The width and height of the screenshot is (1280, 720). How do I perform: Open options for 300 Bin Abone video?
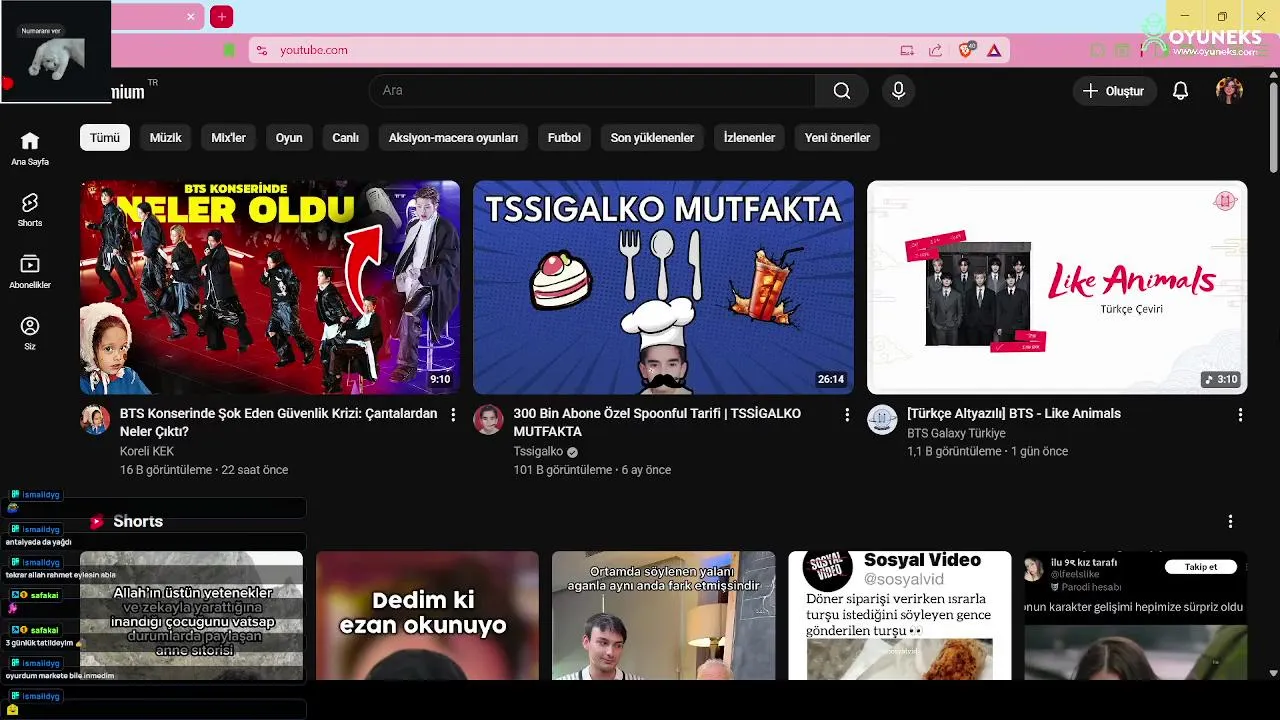click(x=847, y=414)
